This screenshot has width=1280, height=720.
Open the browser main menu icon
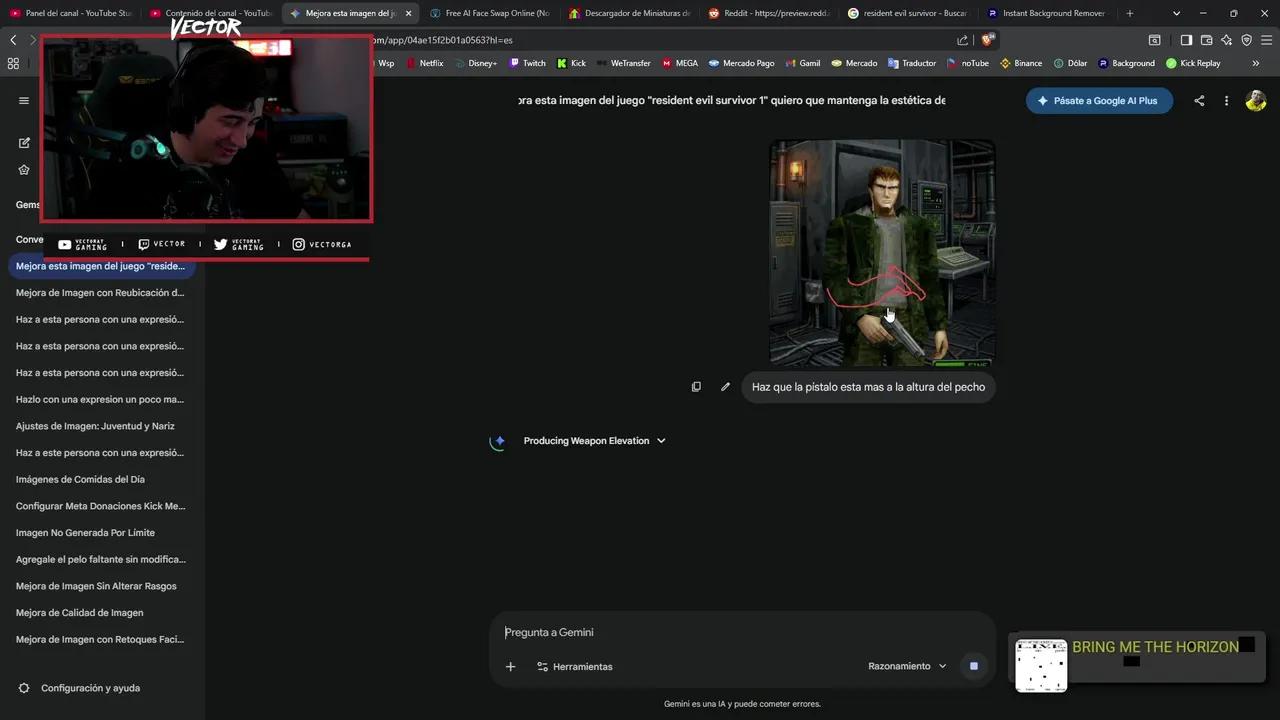pos(1266,40)
